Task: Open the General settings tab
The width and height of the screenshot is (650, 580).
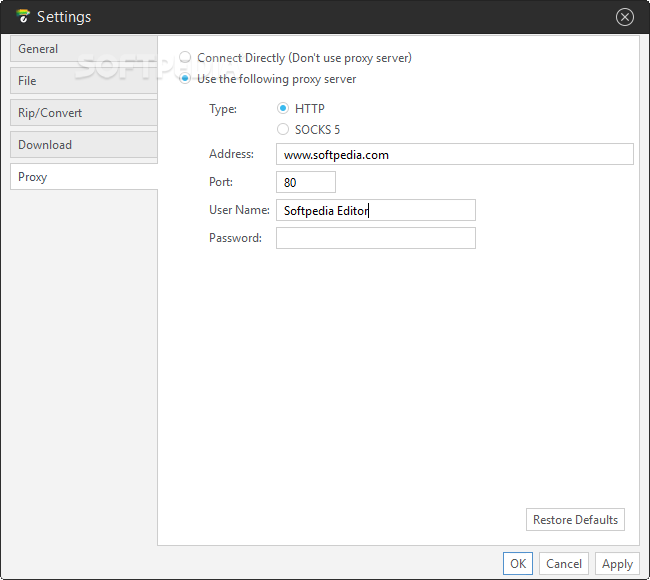Action: (x=84, y=49)
